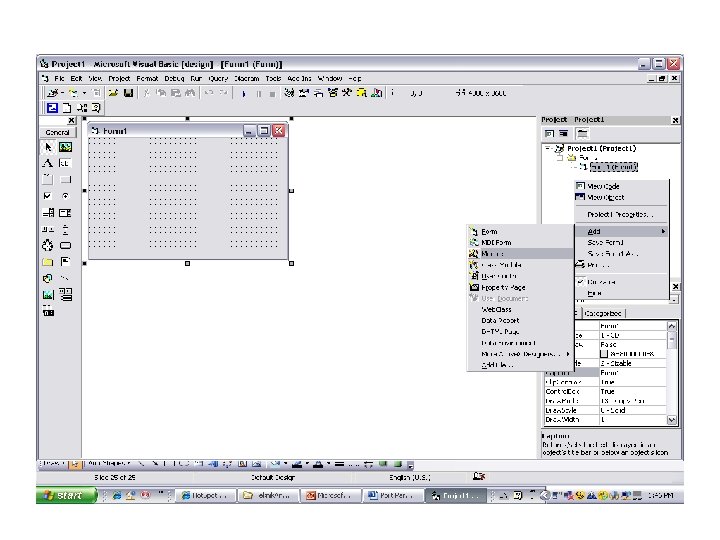Select the ListBox control in toolbox
720x540 pixels.
(x=65, y=213)
